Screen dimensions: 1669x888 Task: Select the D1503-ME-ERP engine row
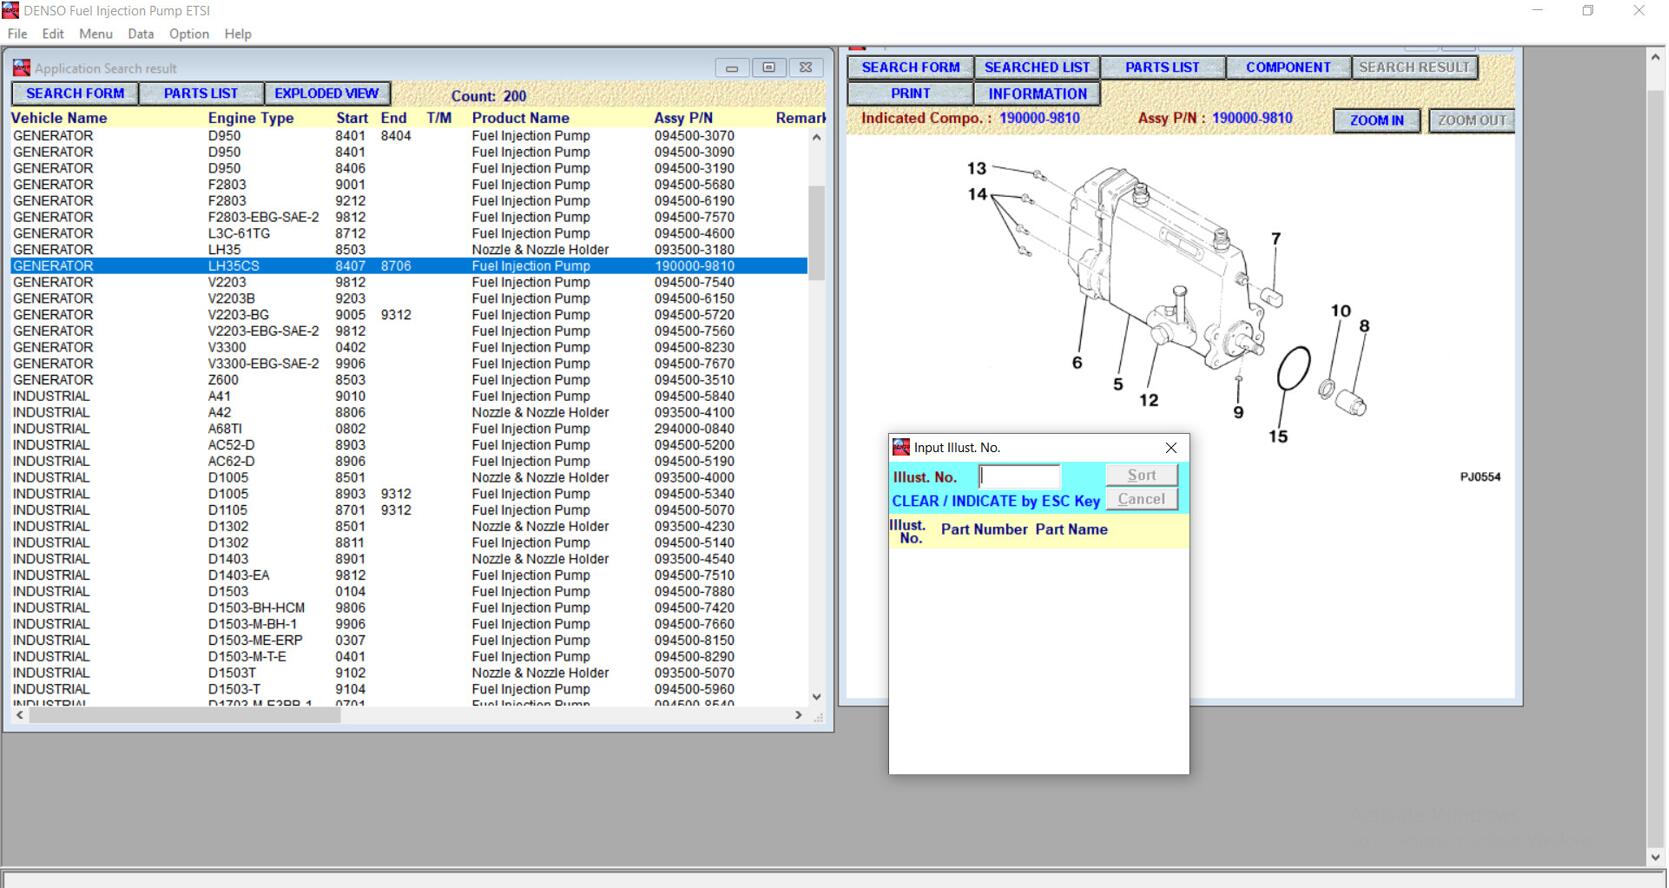pos(409,640)
